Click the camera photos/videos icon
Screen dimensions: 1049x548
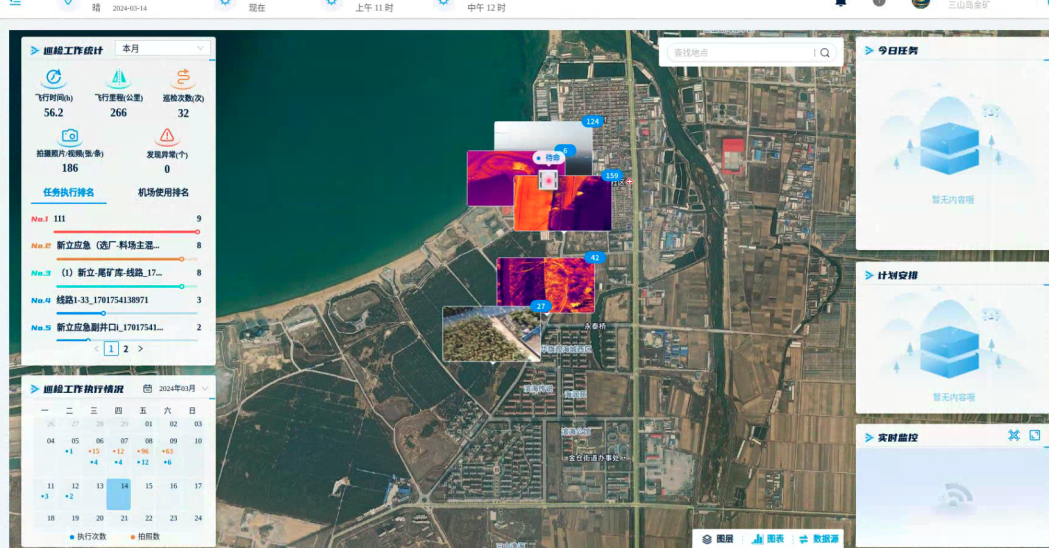pos(69,136)
